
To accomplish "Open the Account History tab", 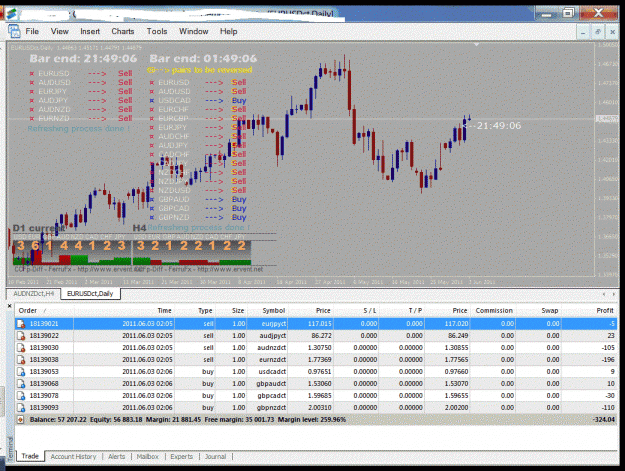I will [x=73, y=456].
